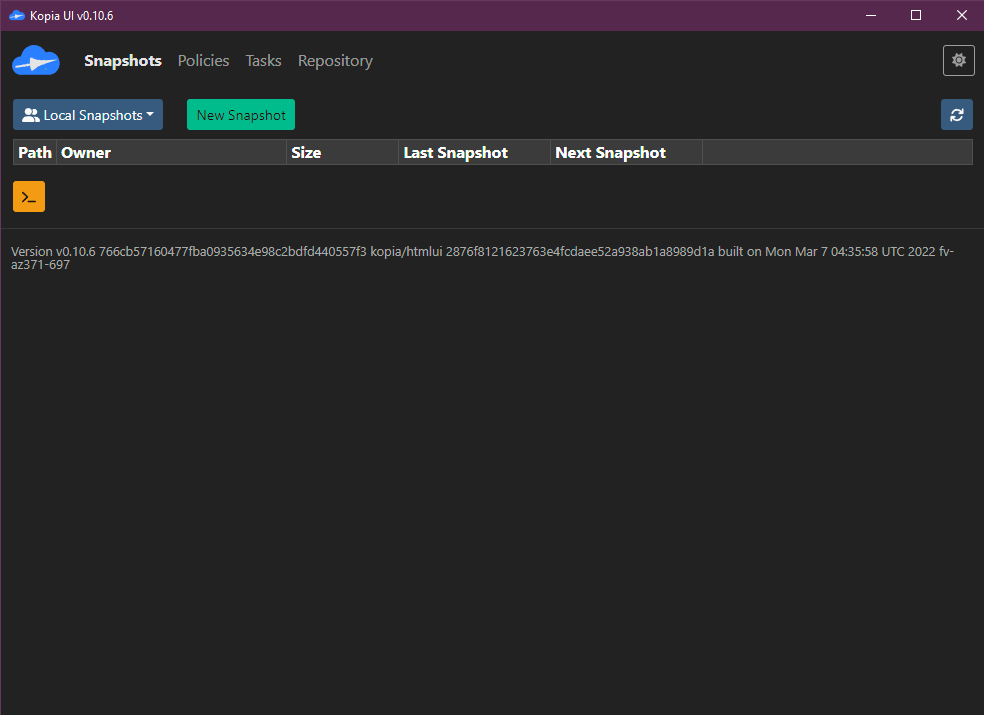
Task: Maximize the Kopia UI window
Action: (916, 15)
